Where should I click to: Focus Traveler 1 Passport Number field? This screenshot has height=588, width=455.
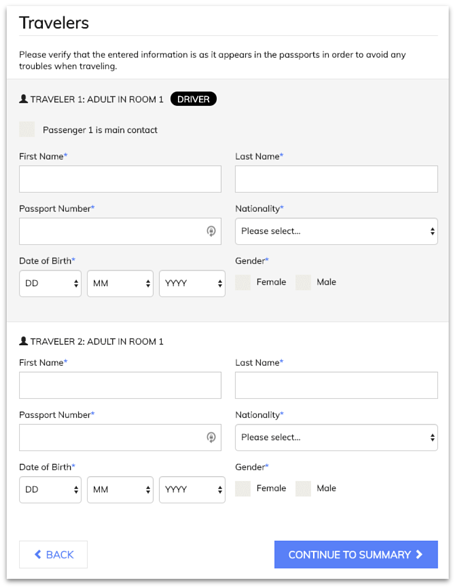(x=120, y=231)
